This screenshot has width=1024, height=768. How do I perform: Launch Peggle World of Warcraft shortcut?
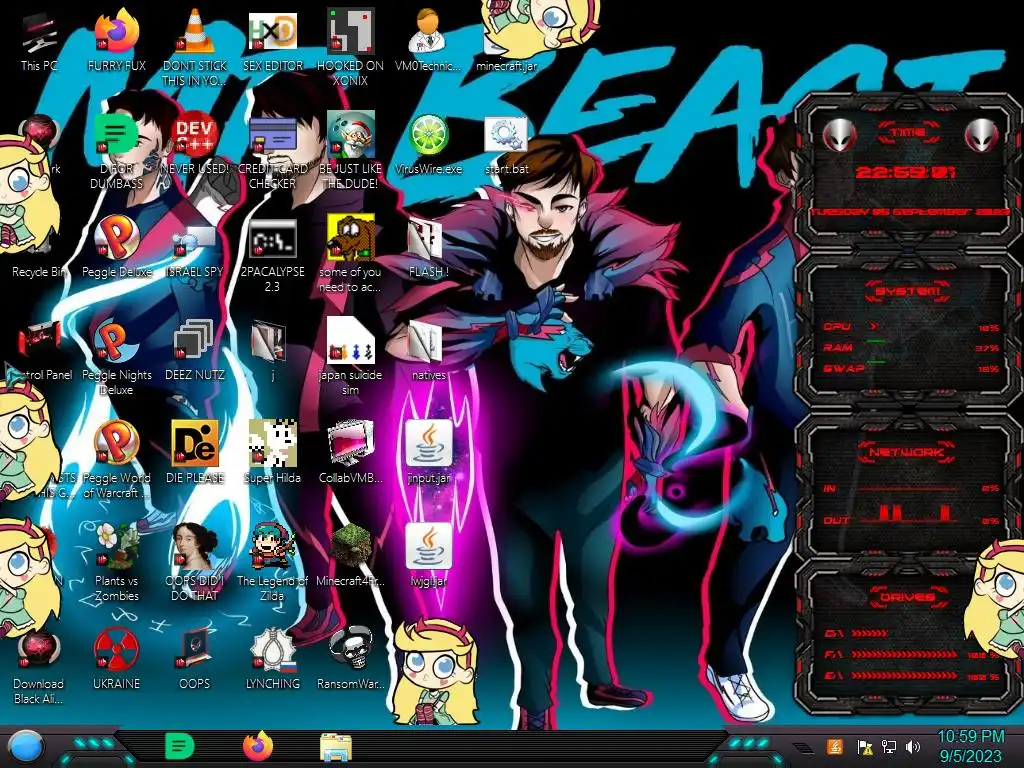[117, 460]
